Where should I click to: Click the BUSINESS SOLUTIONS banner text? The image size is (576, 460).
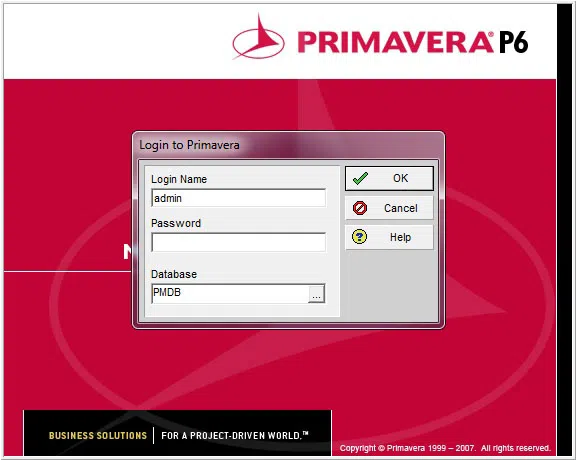[x=98, y=435]
